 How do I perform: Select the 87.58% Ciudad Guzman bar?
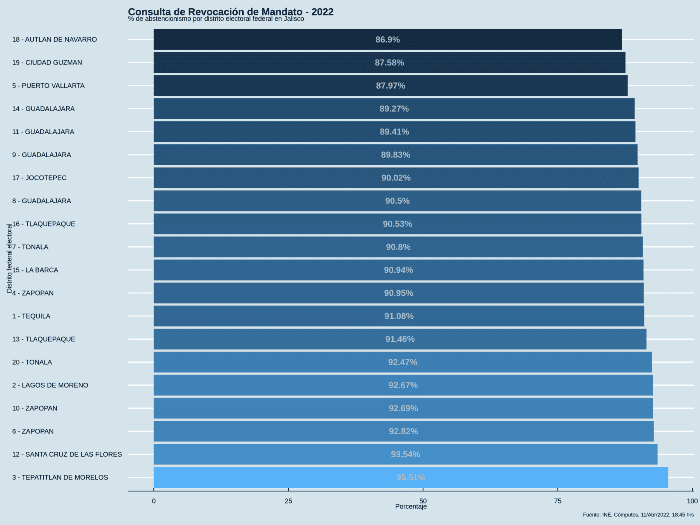tap(389, 62)
